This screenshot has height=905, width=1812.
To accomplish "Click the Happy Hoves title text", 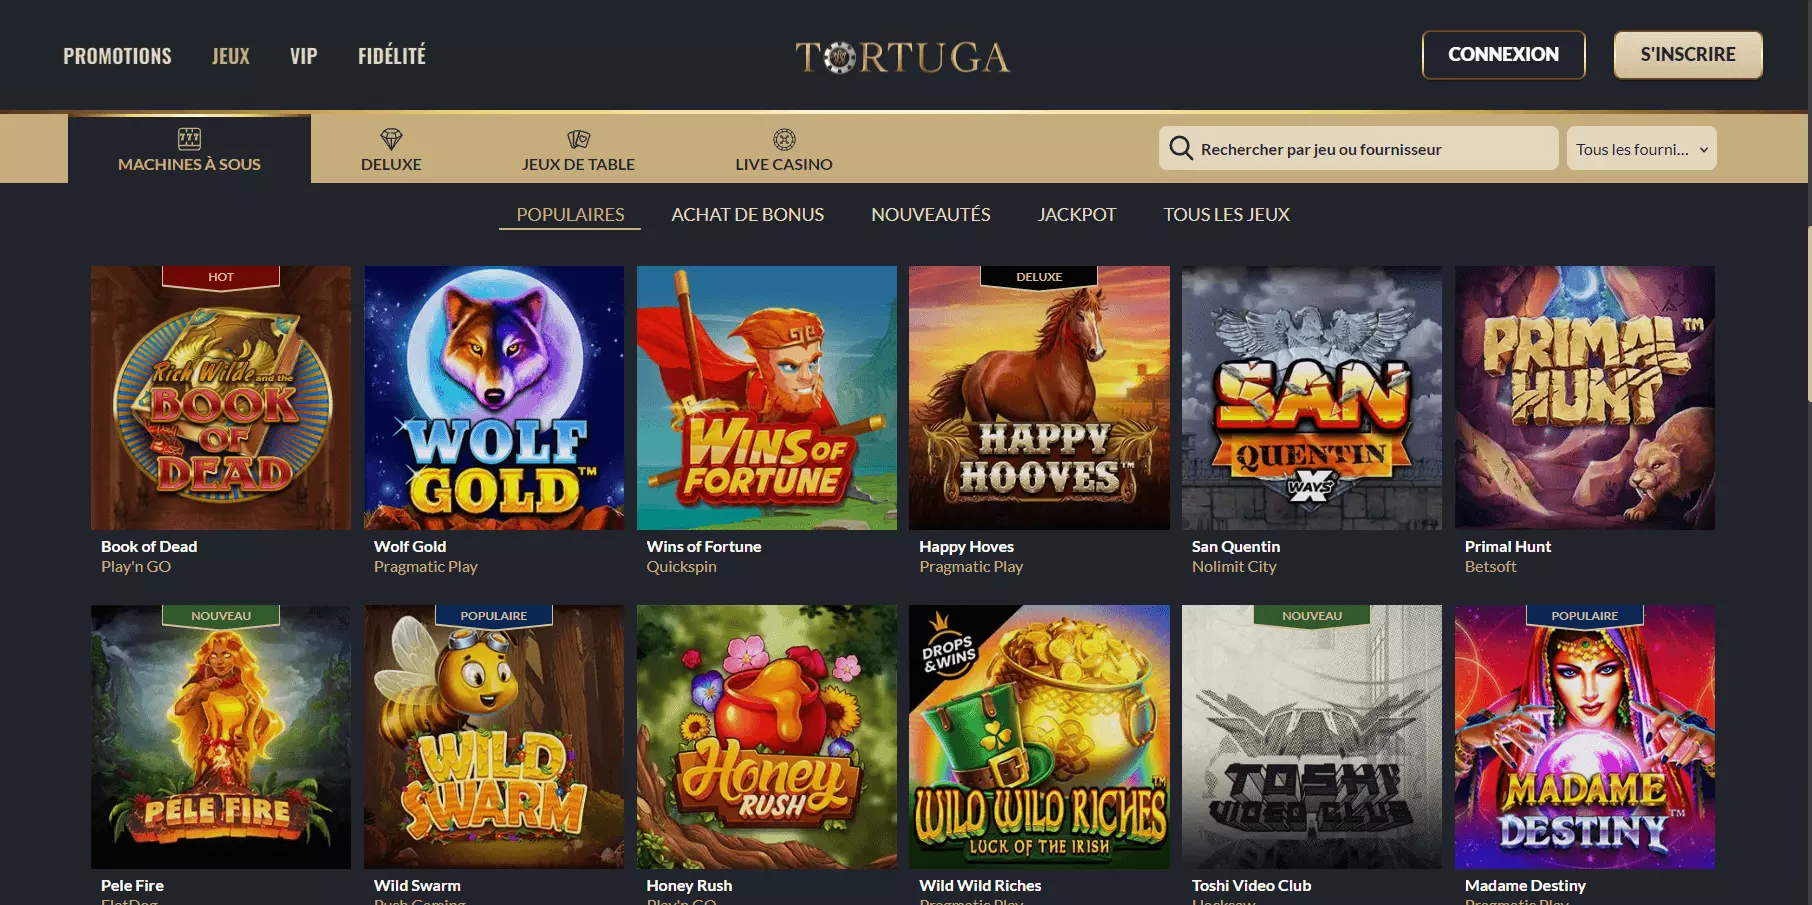I will click(x=967, y=546).
